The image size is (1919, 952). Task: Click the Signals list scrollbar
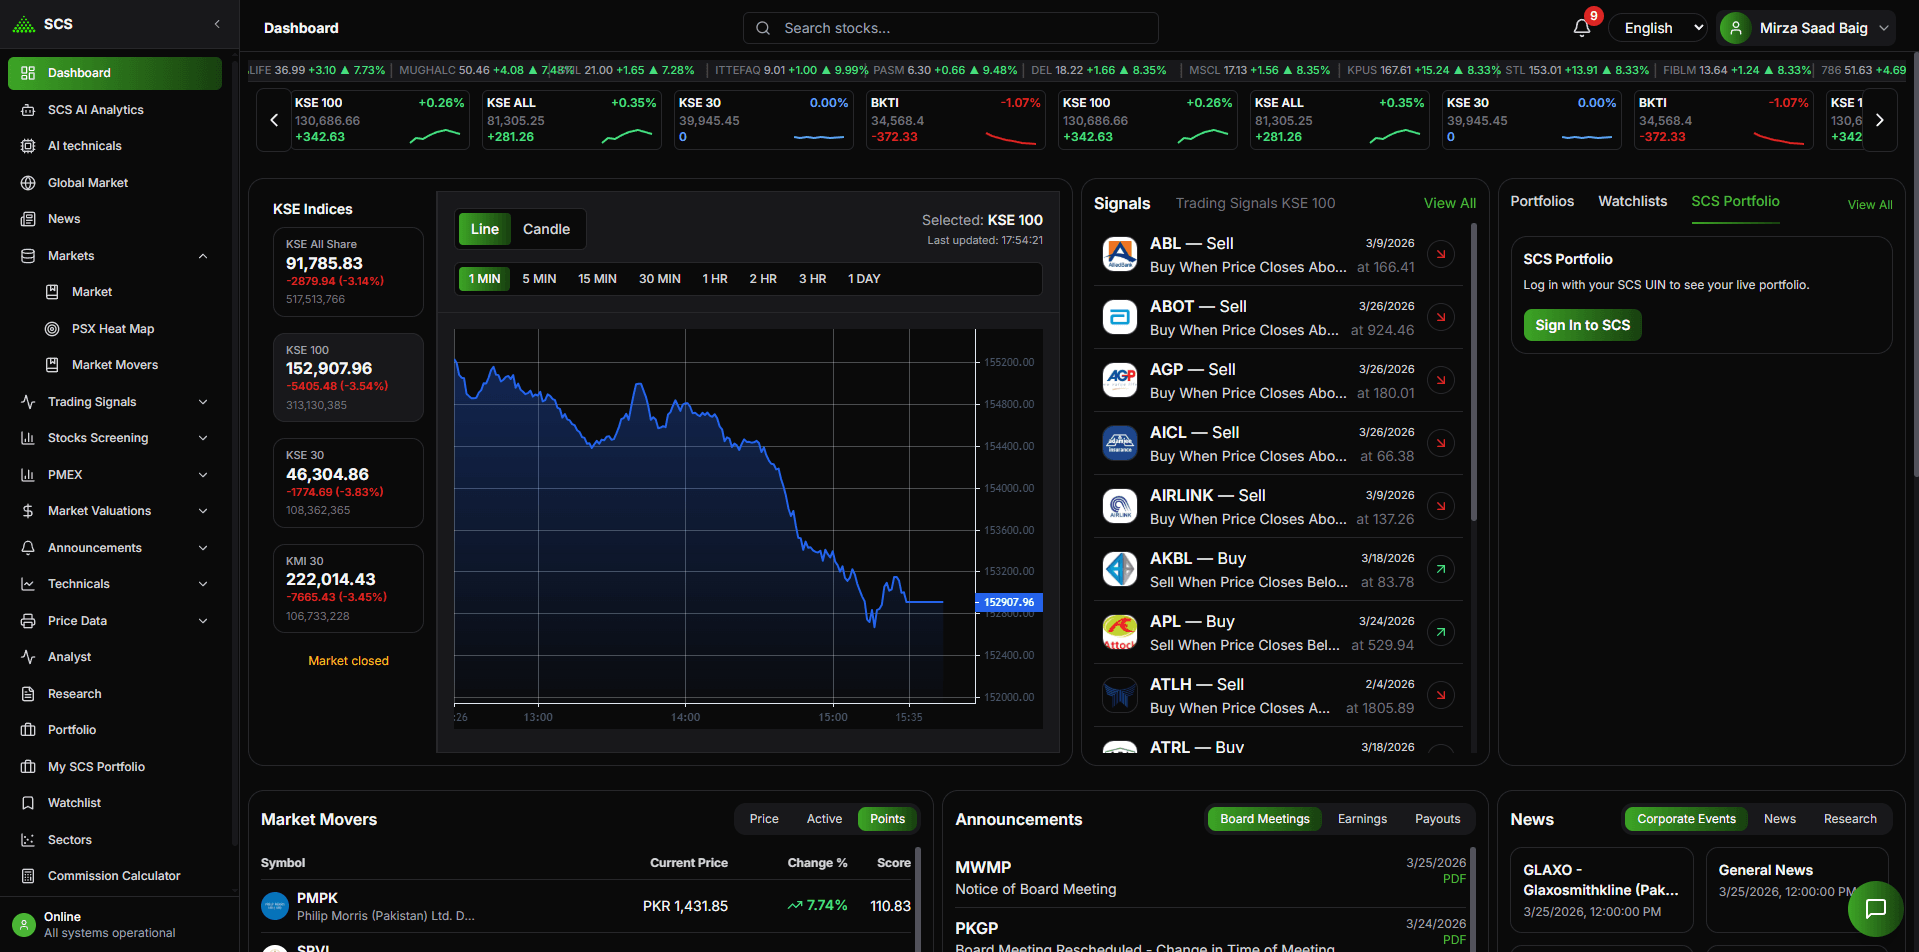1473,372
